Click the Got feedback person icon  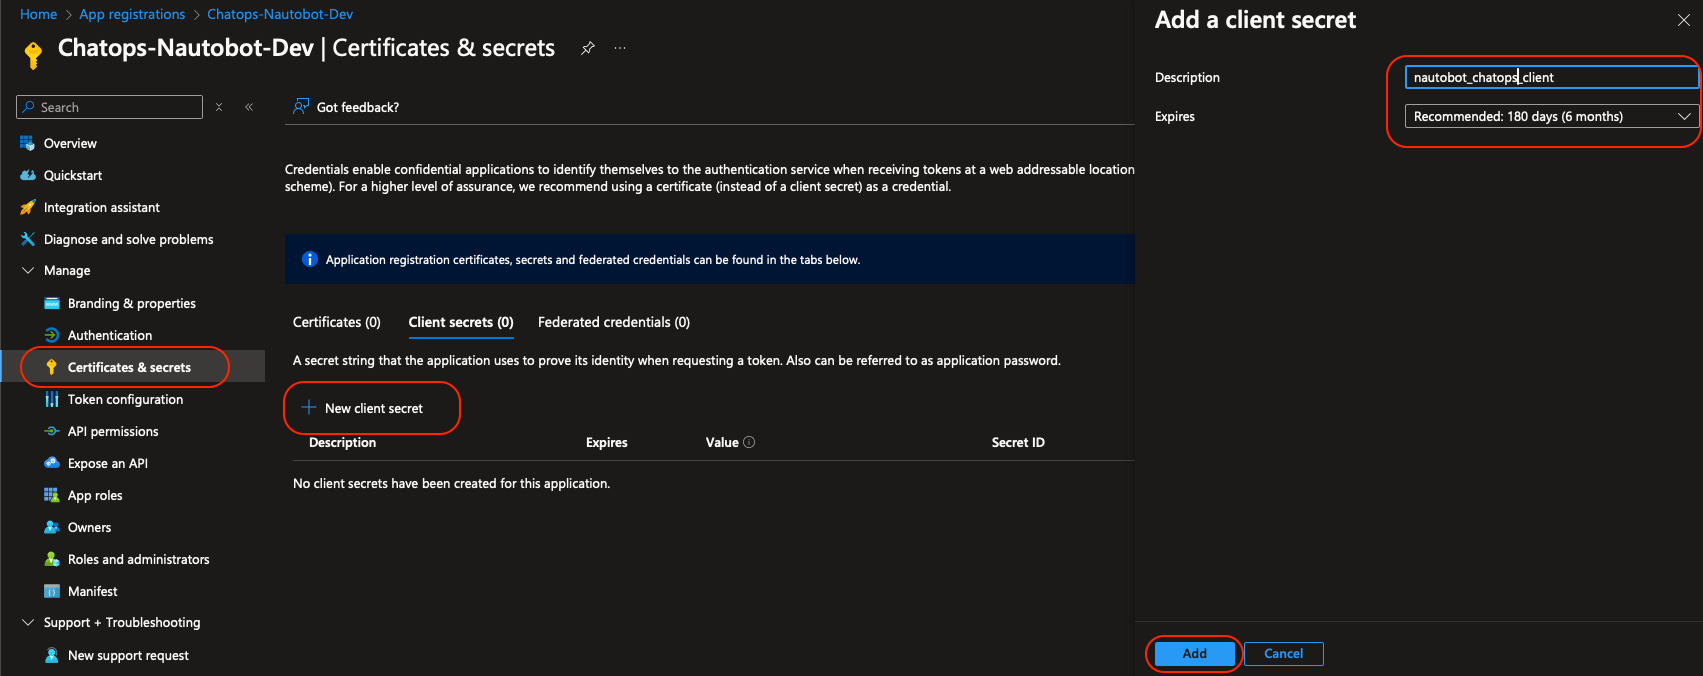point(300,106)
